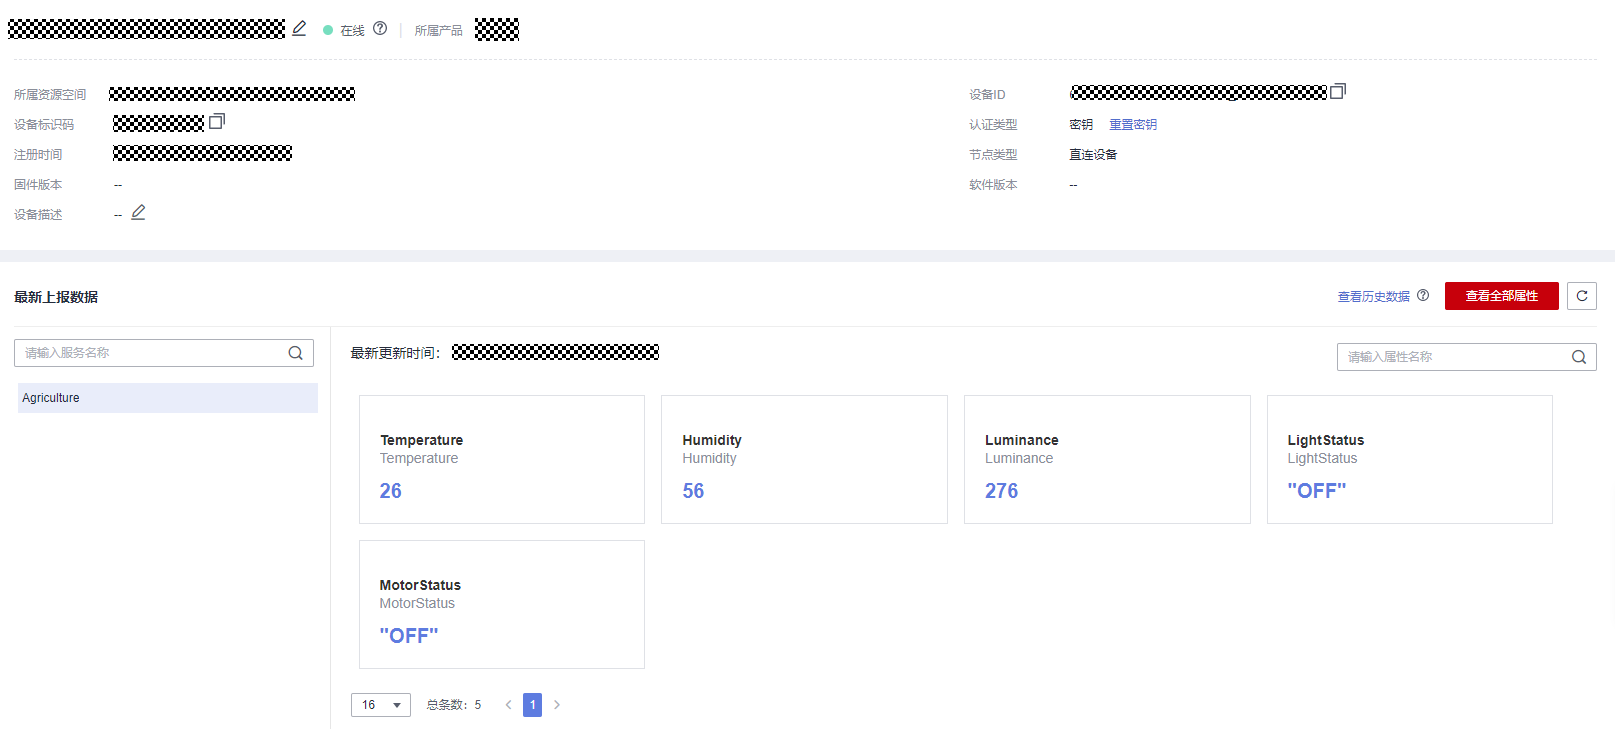
Task: Click the 在线 status label
Action: [352, 31]
